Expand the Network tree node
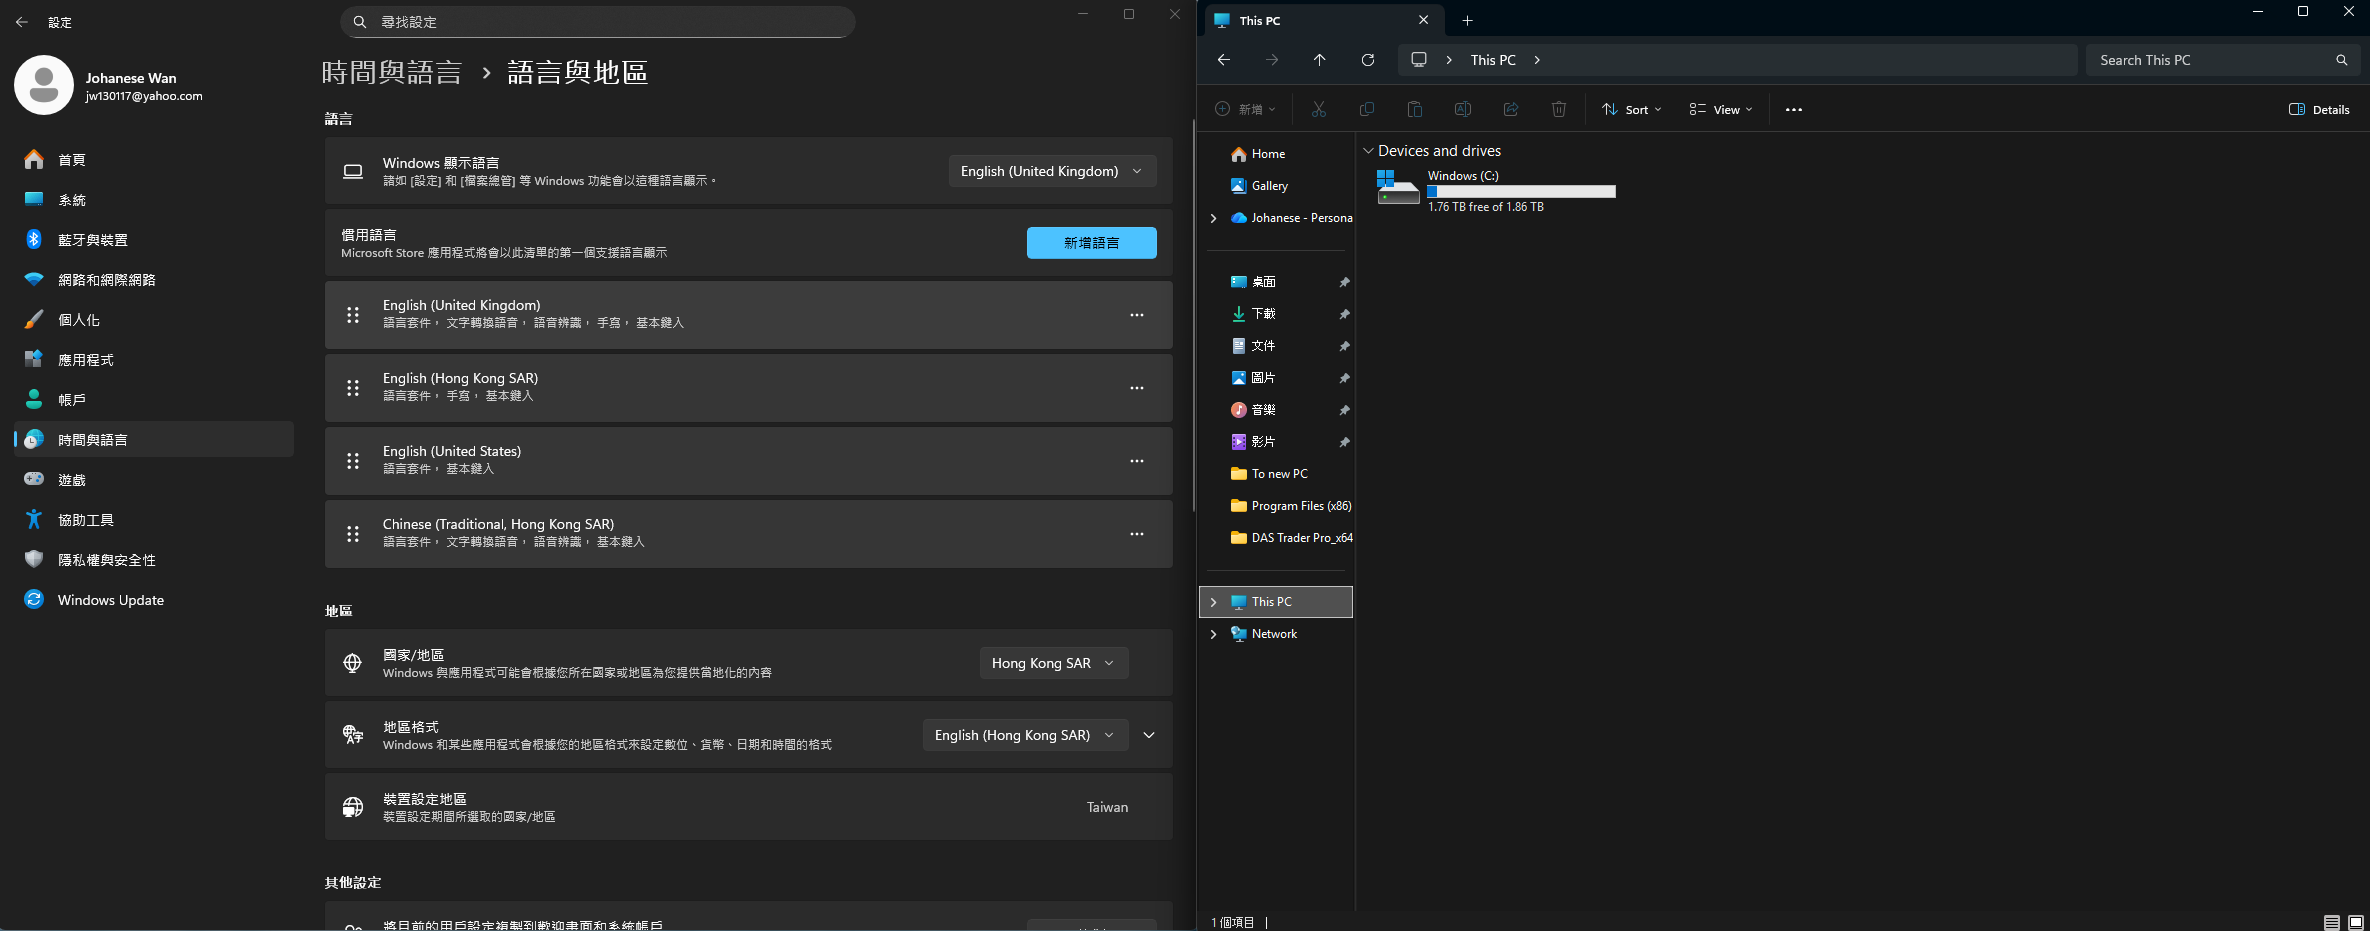The width and height of the screenshot is (2370, 931). tap(1214, 634)
